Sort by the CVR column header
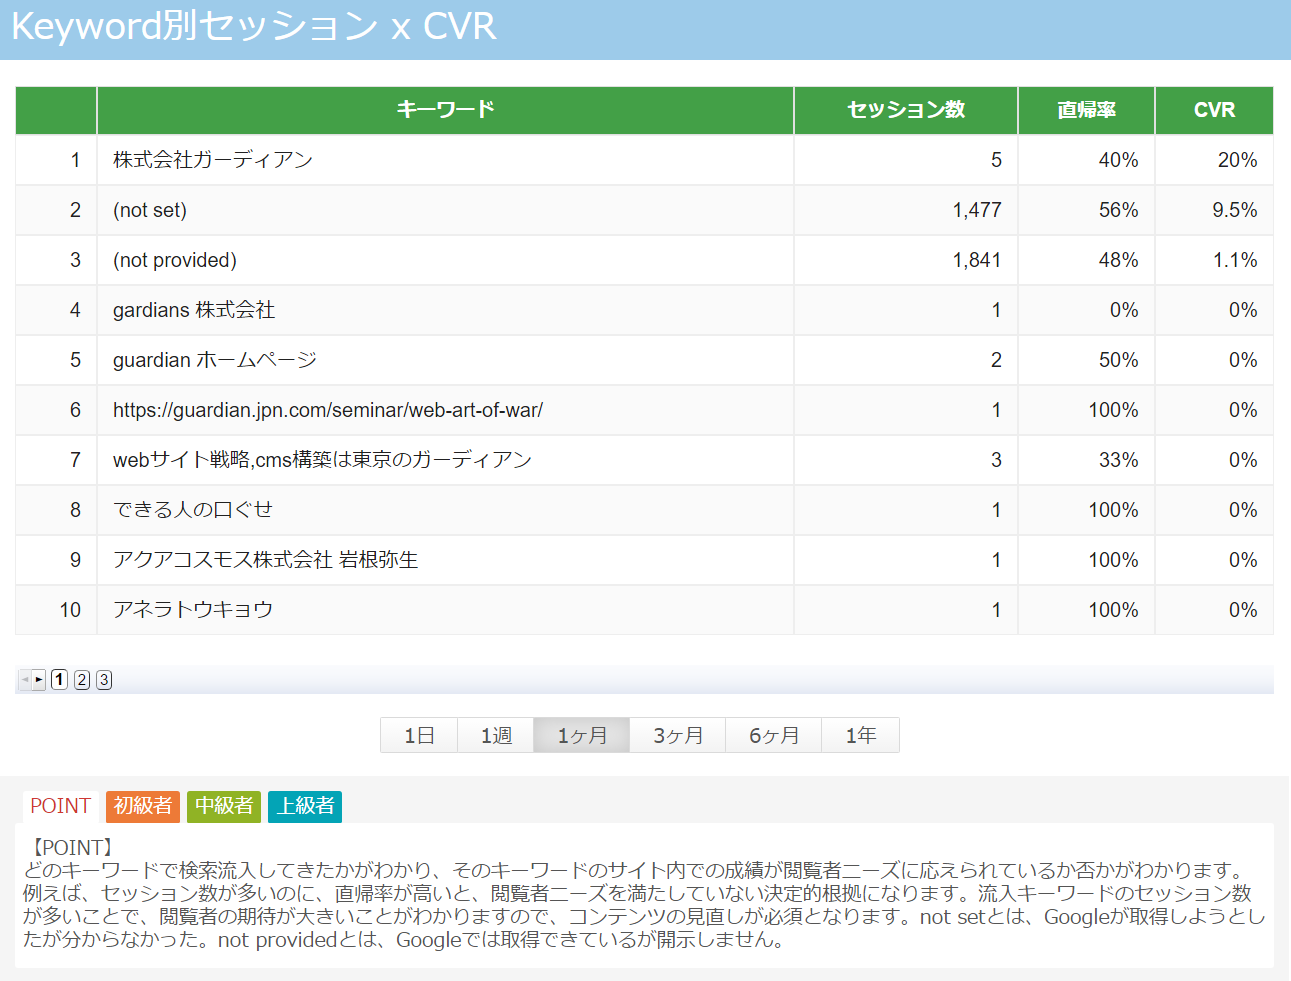Image resolution: width=1291 pixels, height=981 pixels. [x=1214, y=110]
